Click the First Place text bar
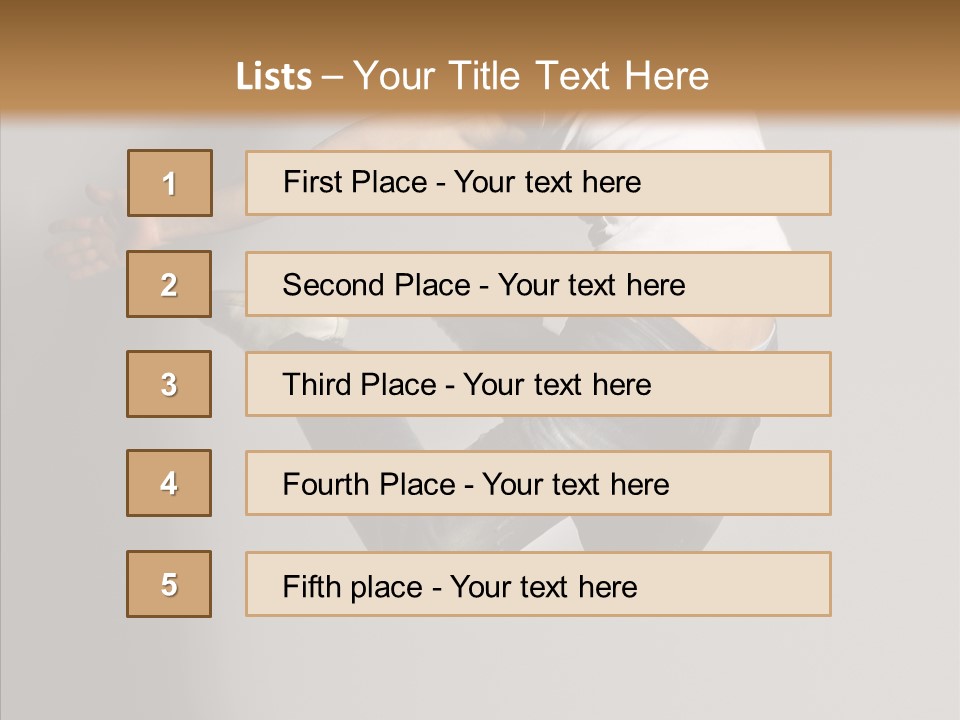This screenshot has height=720, width=960. (538, 183)
